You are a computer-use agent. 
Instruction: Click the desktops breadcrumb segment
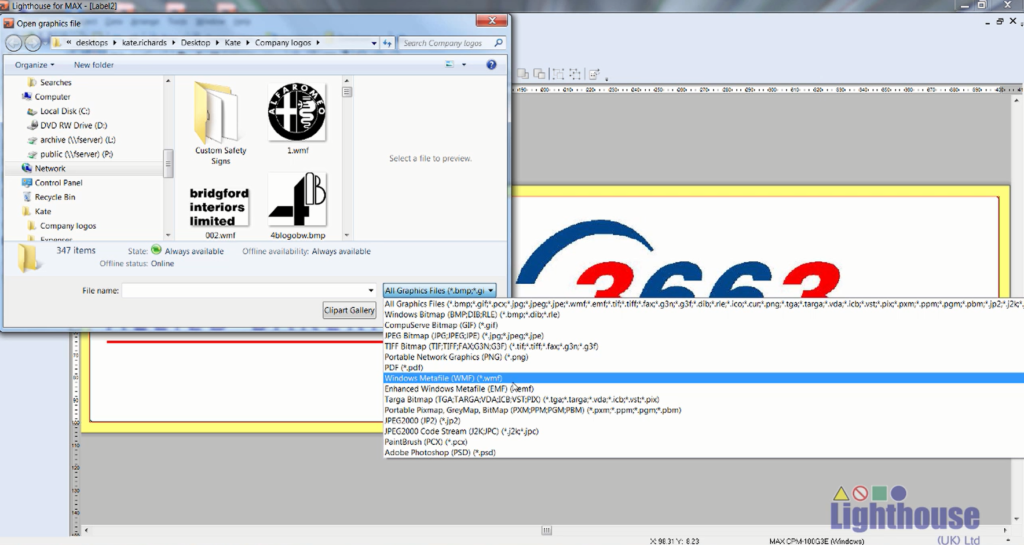pyautogui.click(x=91, y=42)
